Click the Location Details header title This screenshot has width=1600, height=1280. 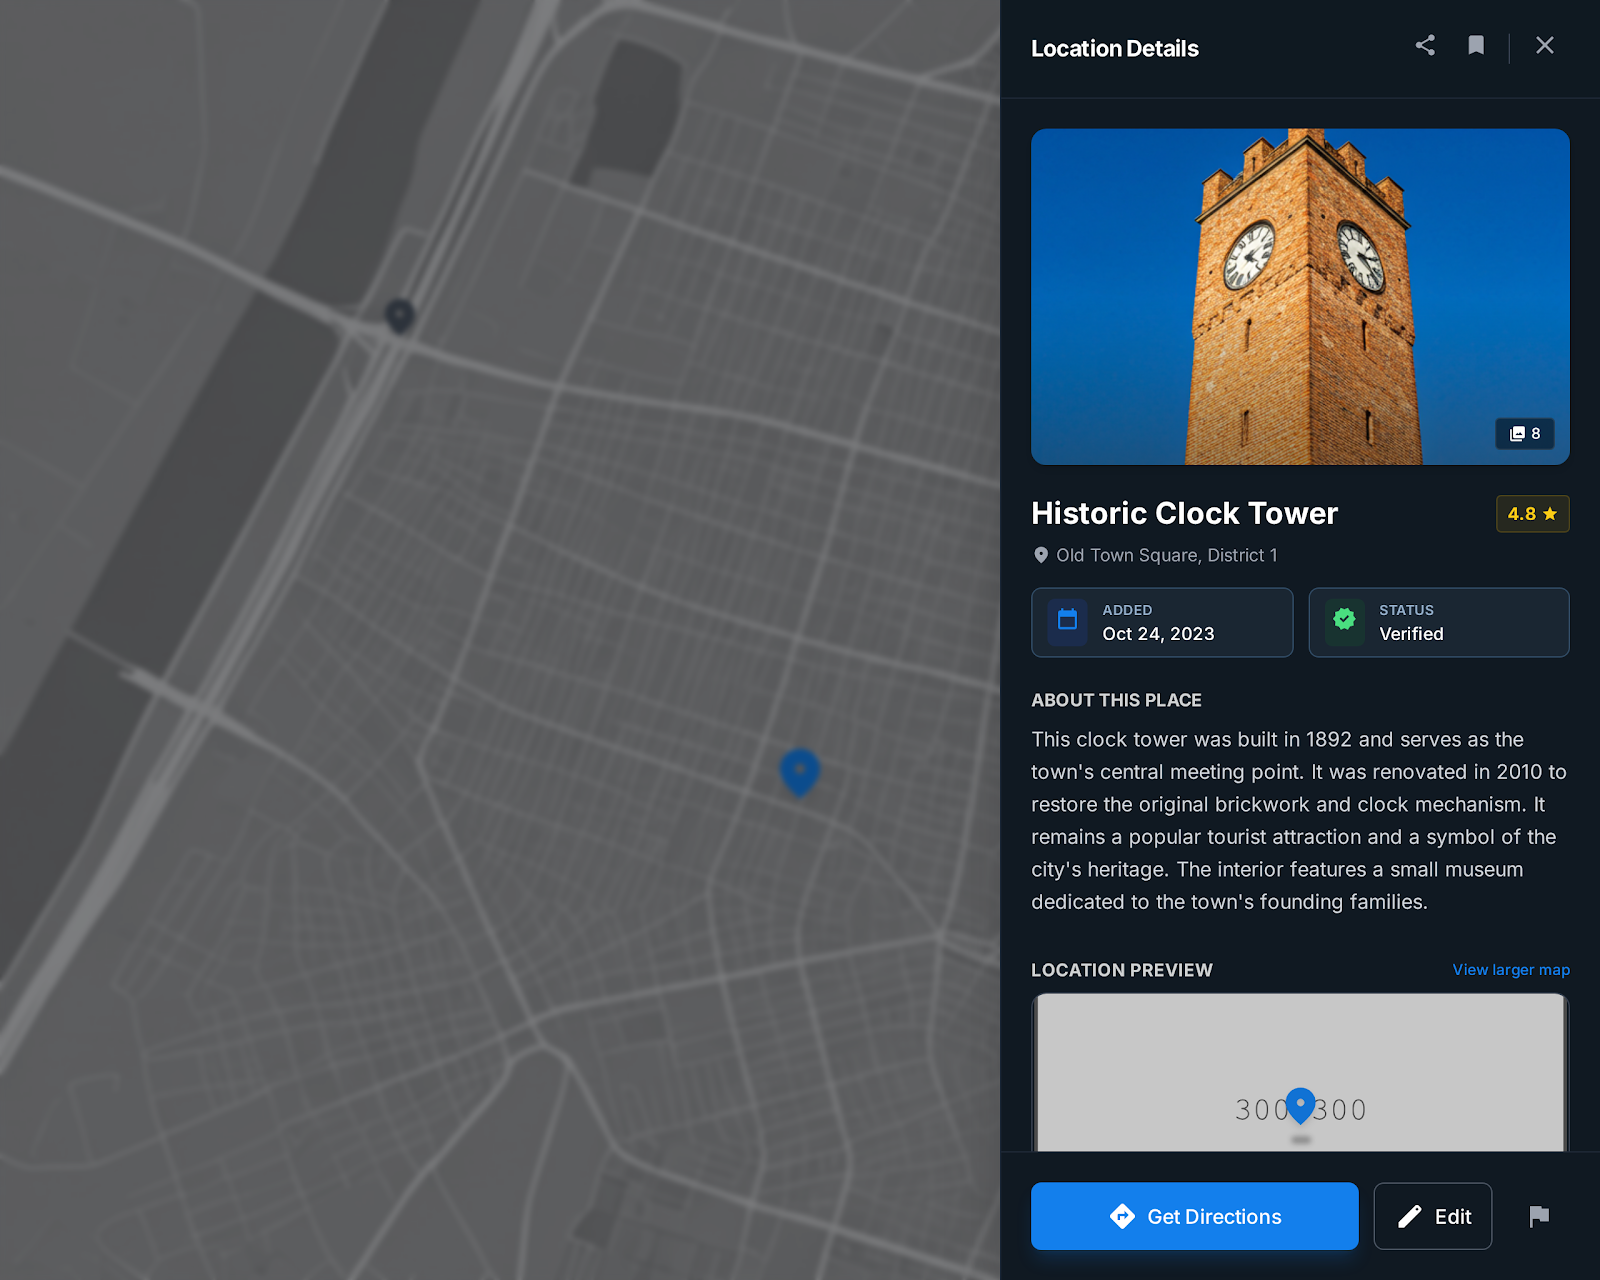tap(1114, 47)
